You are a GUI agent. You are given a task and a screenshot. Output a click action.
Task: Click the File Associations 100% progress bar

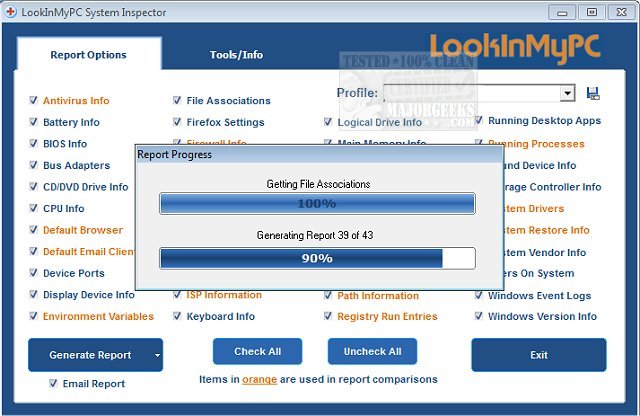(317, 203)
